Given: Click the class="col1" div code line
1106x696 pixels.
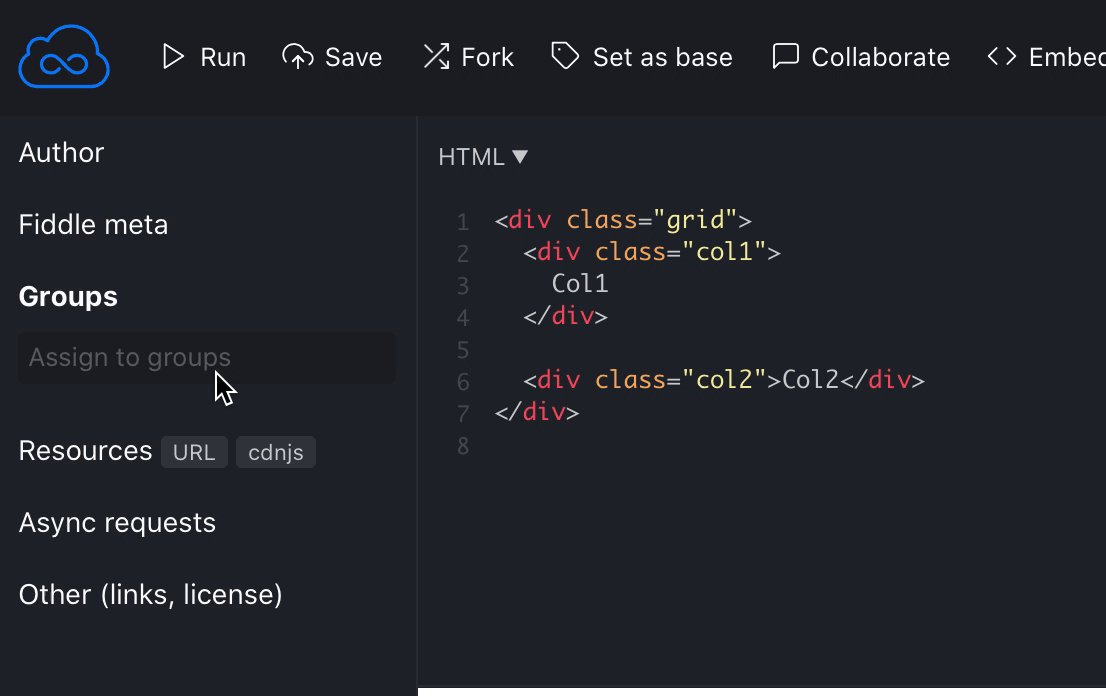Looking at the screenshot, I should 652,252.
